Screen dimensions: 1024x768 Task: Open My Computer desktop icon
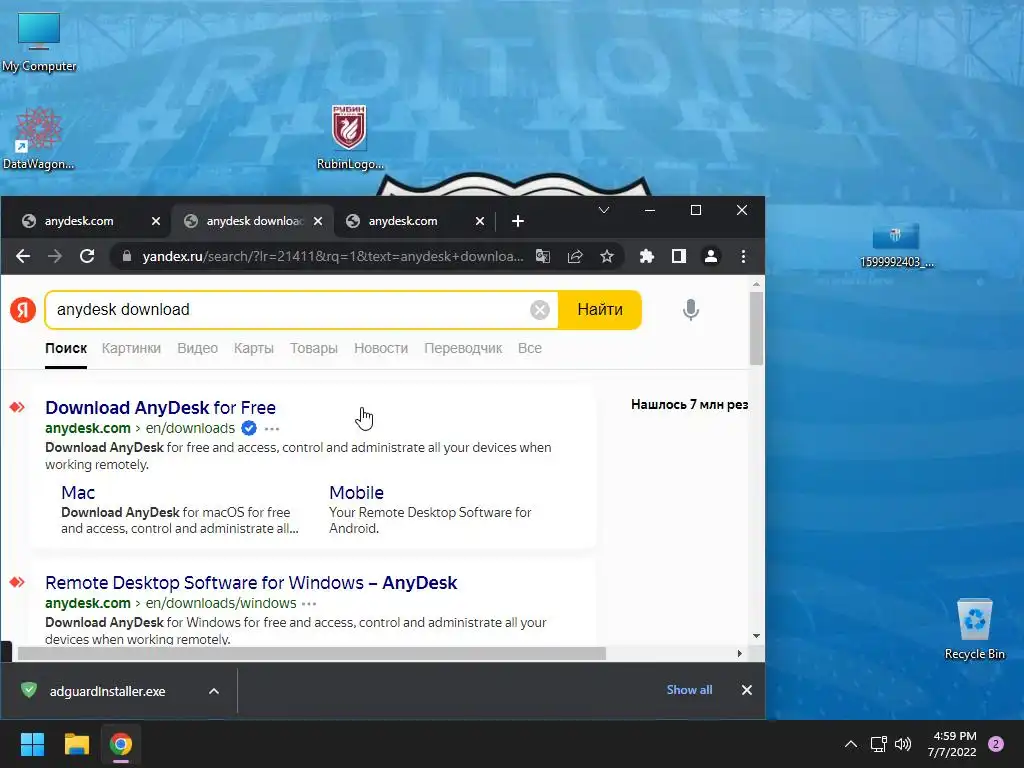coord(39,42)
